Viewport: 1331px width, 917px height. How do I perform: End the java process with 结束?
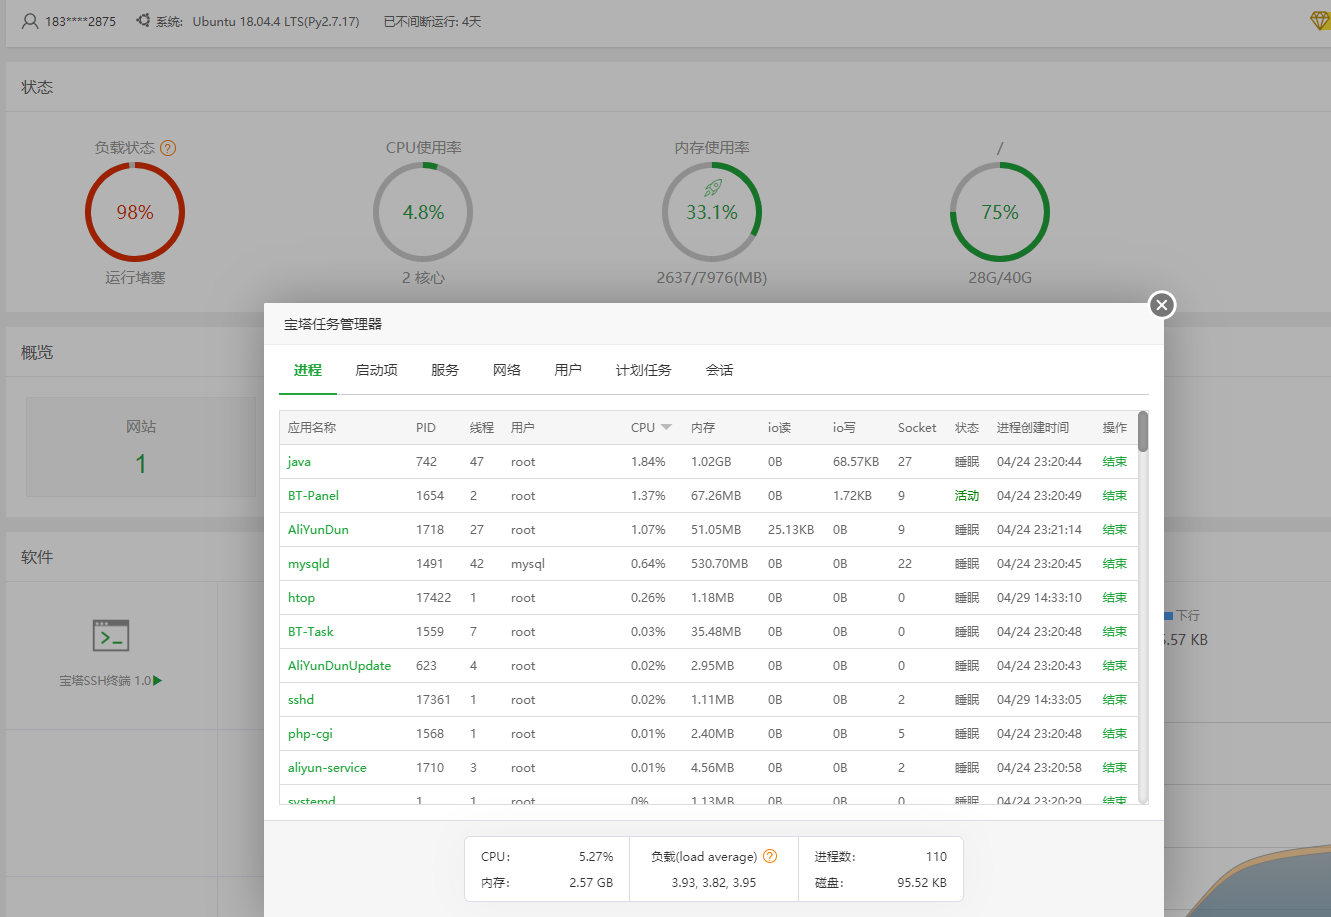[1114, 462]
